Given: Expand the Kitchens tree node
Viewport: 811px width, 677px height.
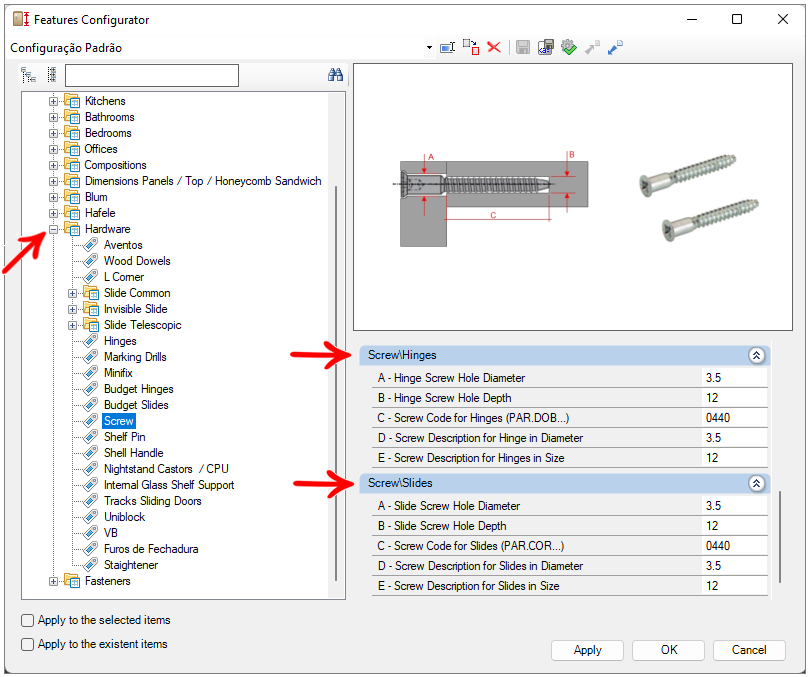Looking at the screenshot, I should [53, 101].
